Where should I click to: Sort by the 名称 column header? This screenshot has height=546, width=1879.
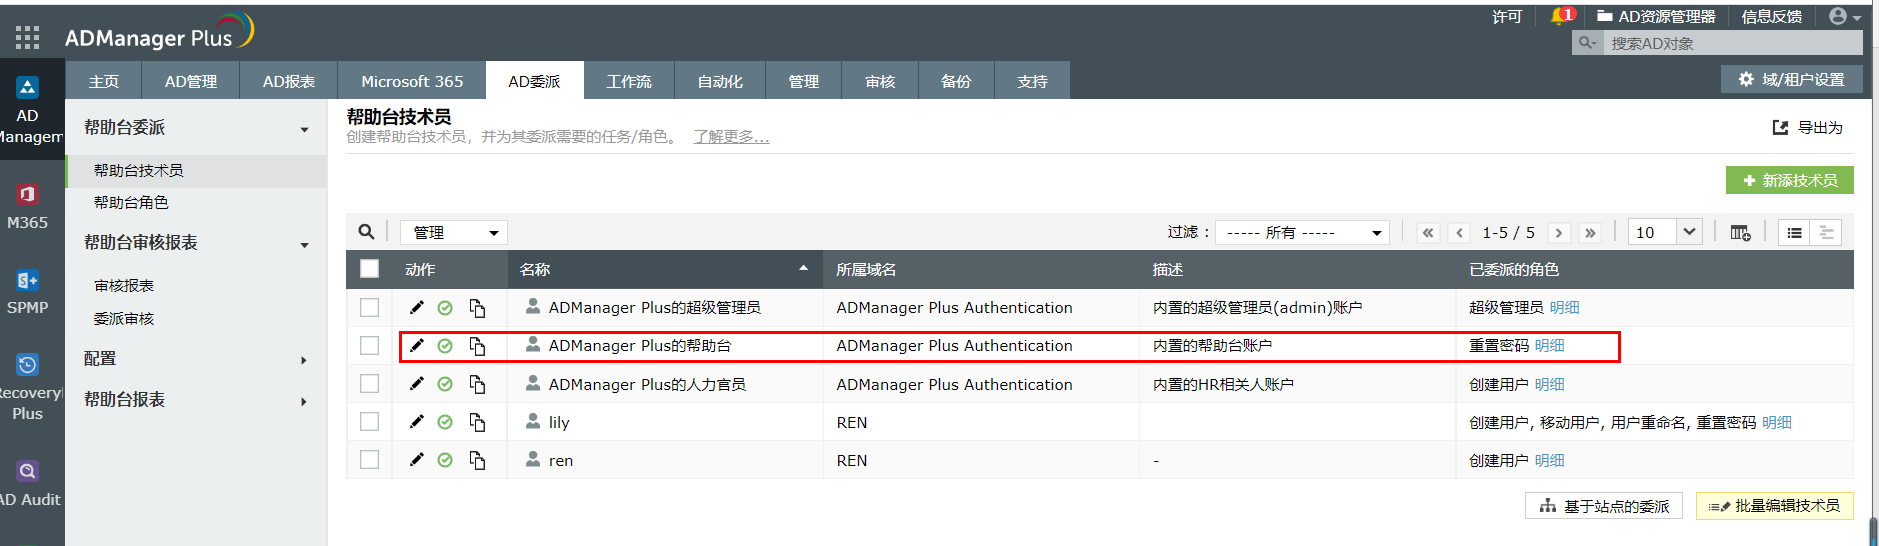click(665, 269)
